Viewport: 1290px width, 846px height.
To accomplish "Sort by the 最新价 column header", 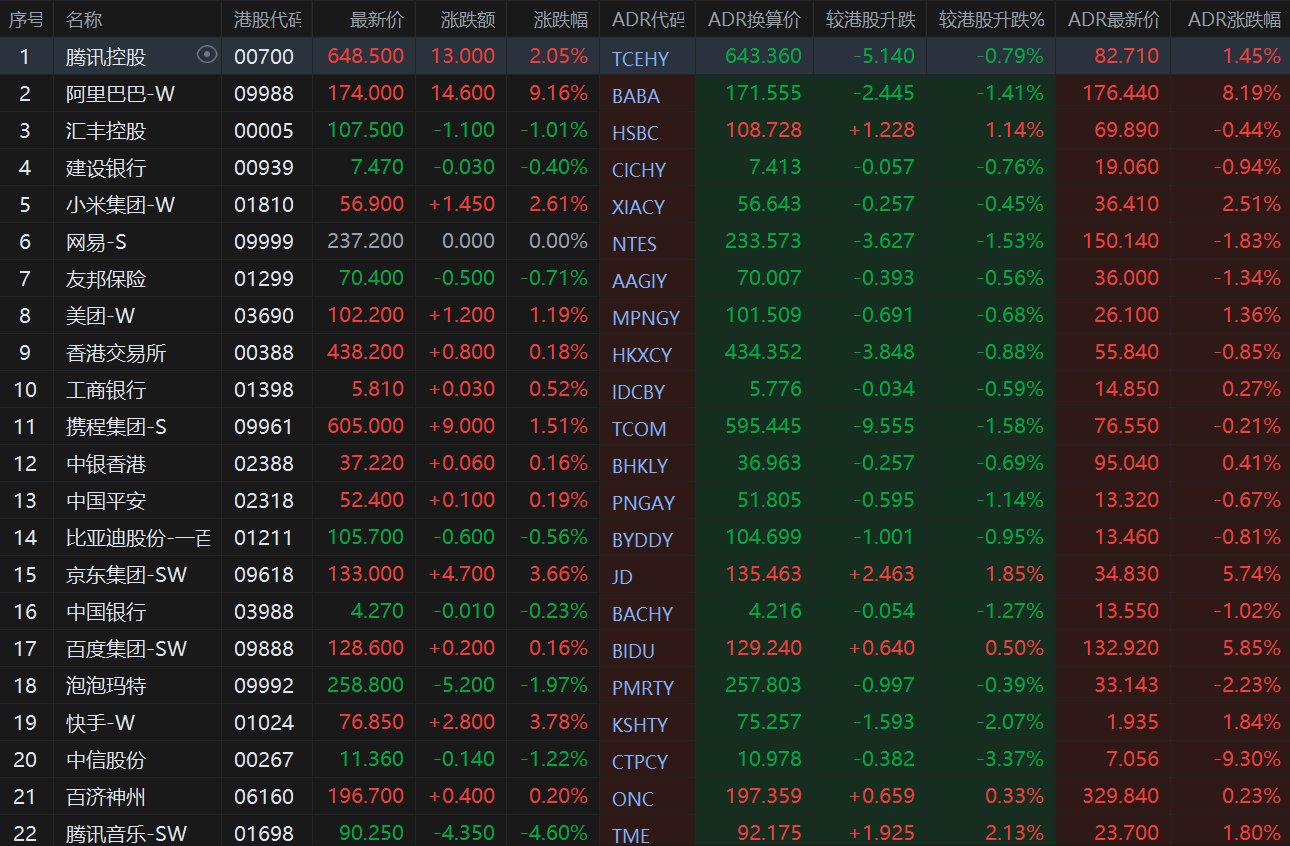I will 377,19.
